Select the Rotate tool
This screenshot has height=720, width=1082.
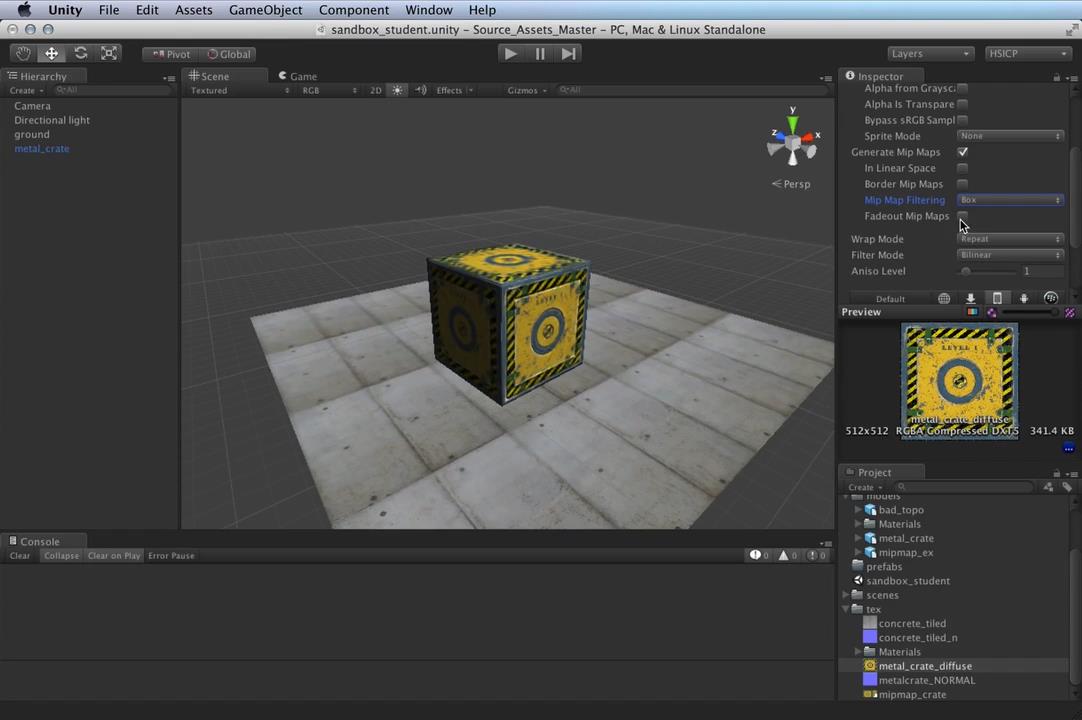81,53
